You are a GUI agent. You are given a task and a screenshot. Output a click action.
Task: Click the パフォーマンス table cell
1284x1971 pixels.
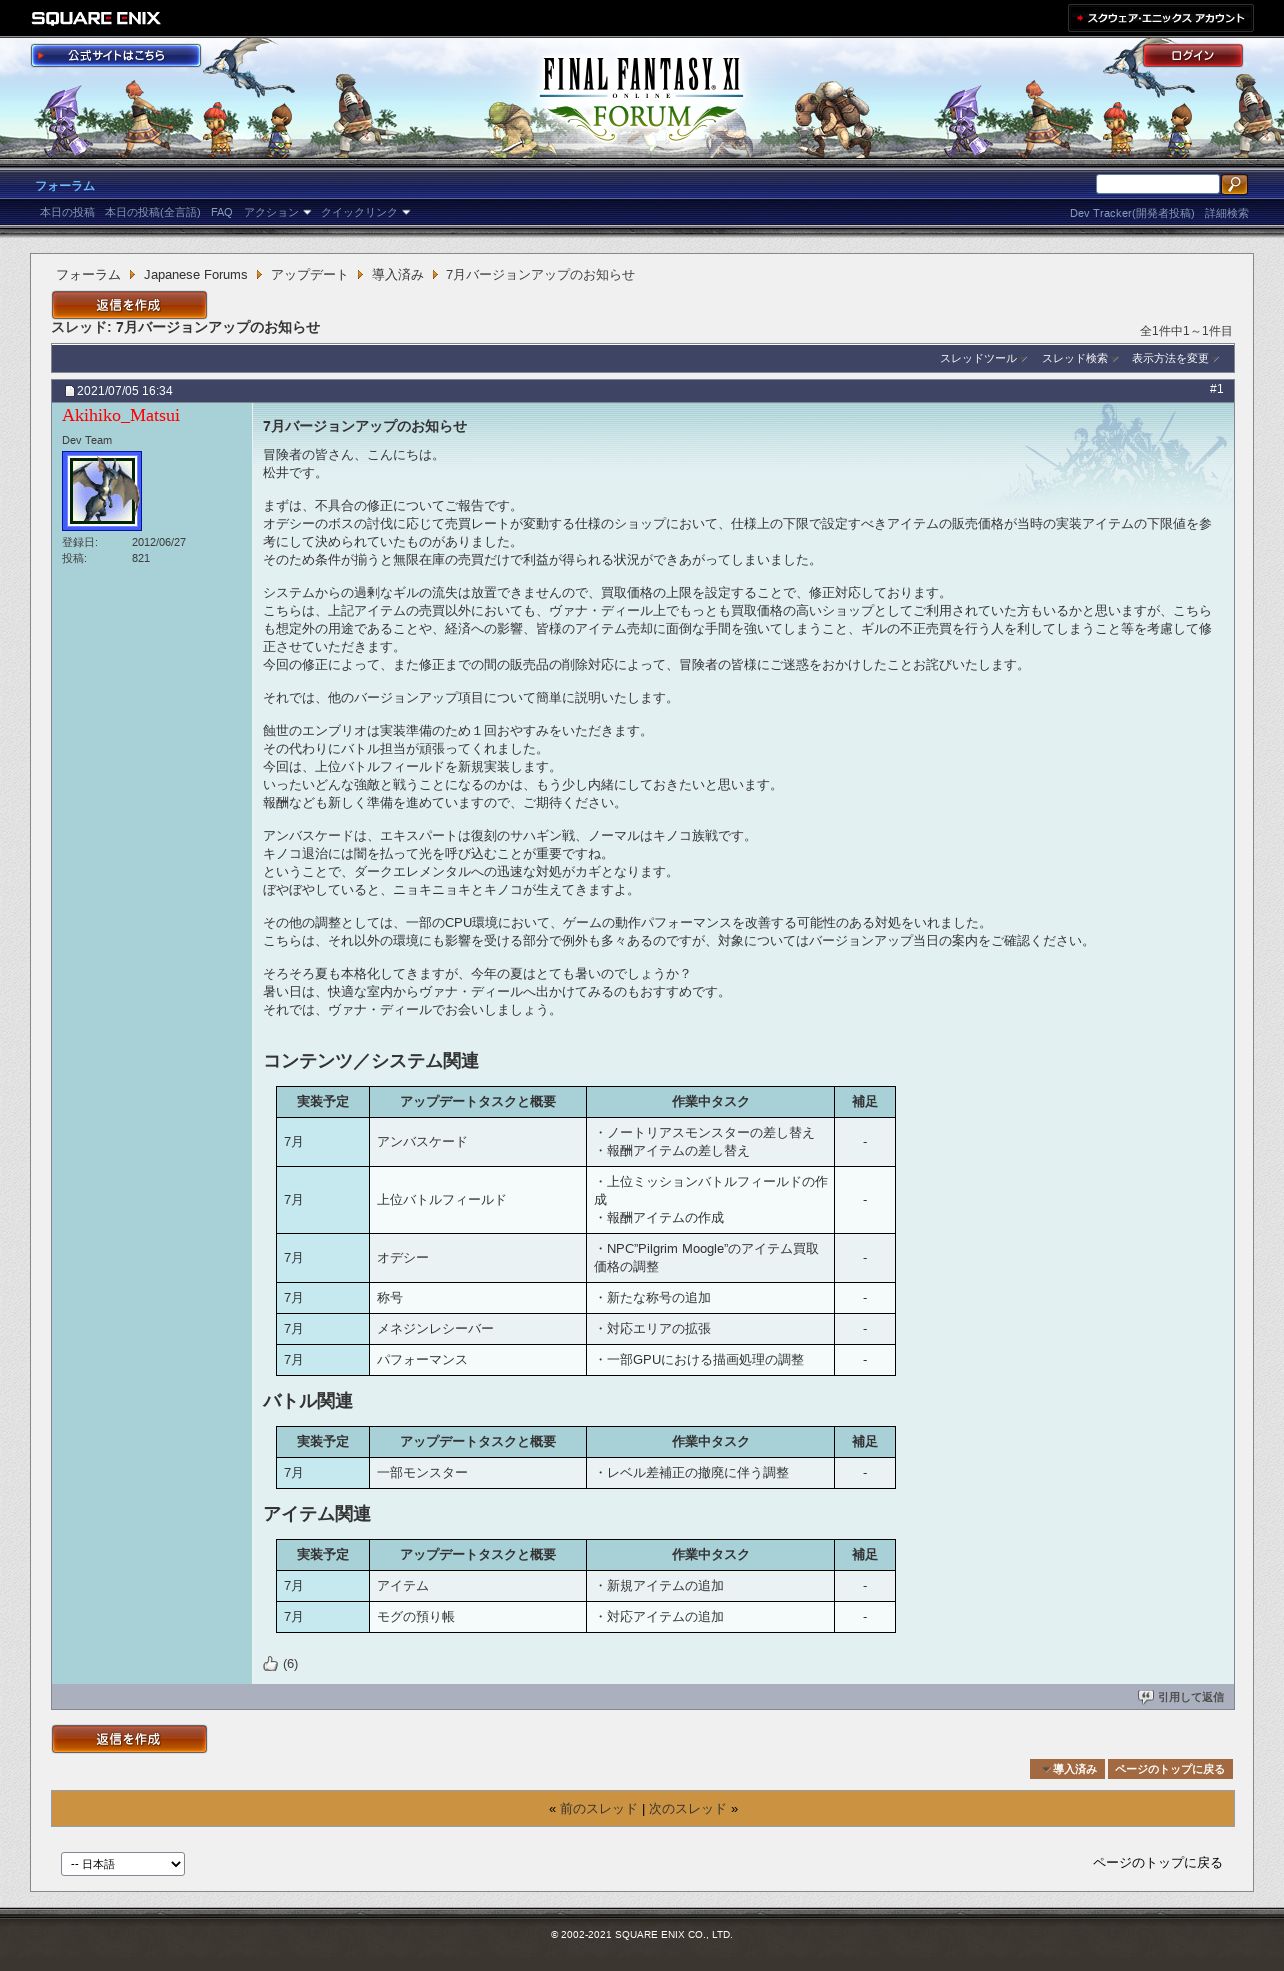[x=478, y=1360]
